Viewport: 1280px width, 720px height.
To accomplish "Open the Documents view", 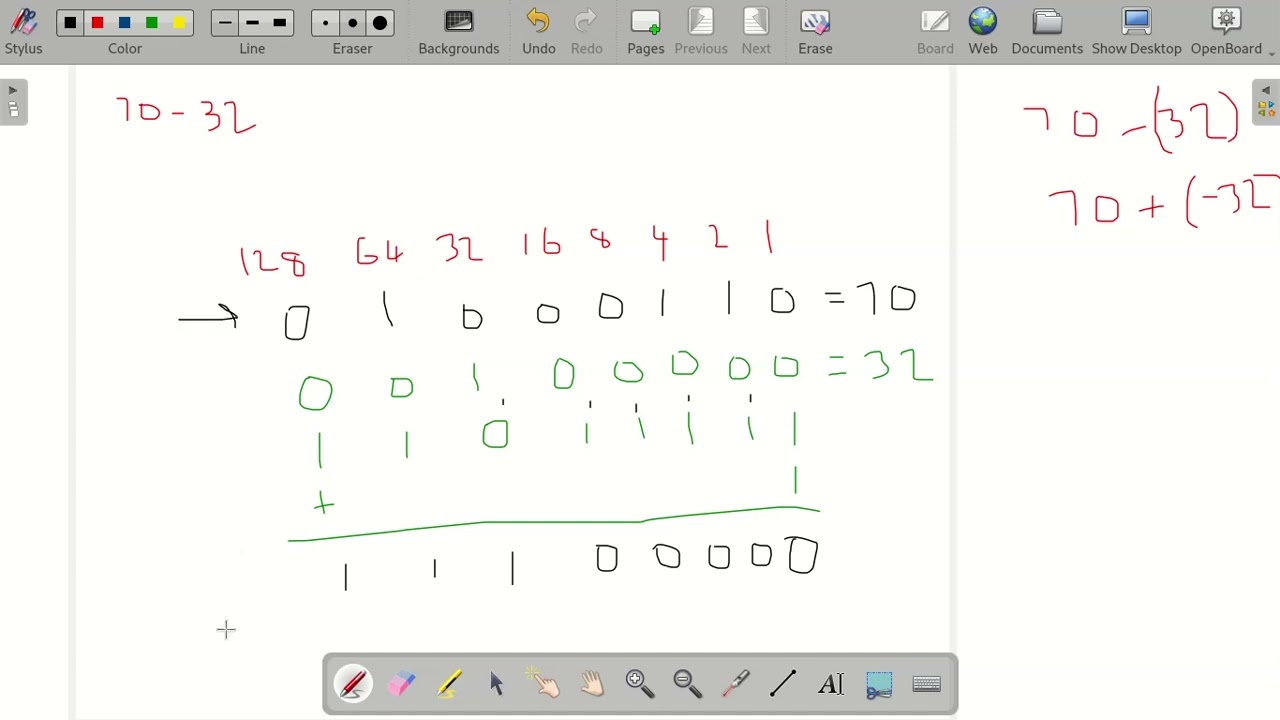I will [x=1047, y=32].
